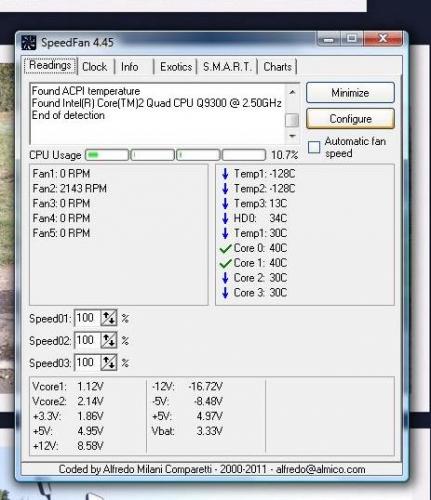Click the Minimize button
This screenshot has height=500, width=431.
click(350, 93)
